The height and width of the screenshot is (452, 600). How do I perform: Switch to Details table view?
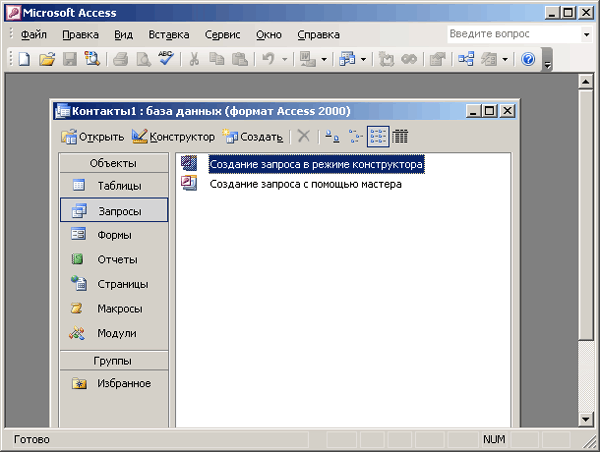click(400, 136)
